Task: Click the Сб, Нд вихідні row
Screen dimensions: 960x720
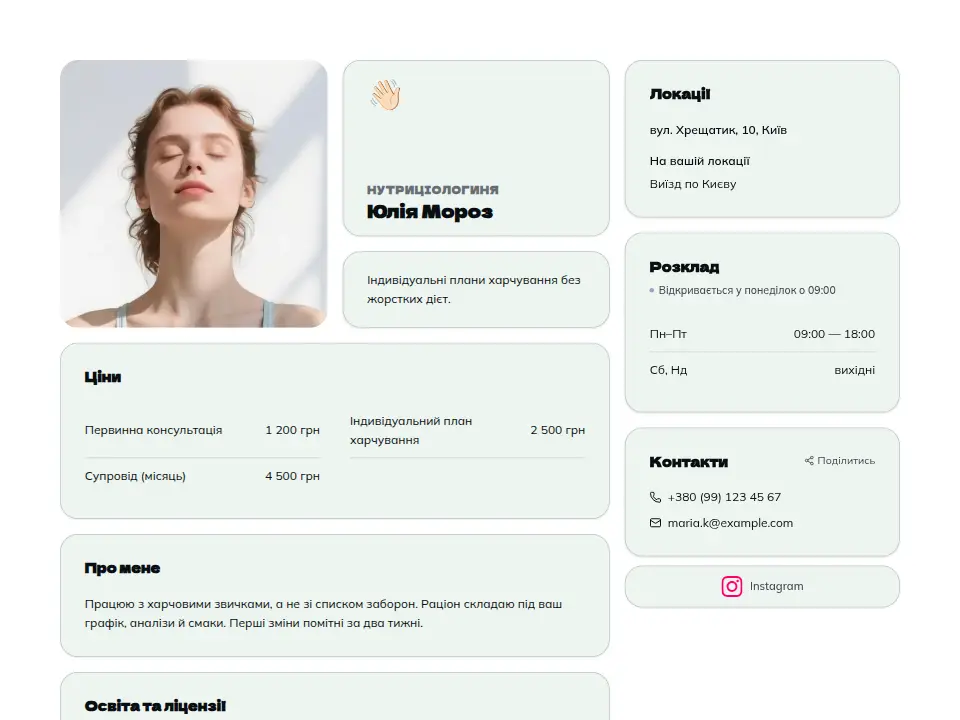Action: click(762, 370)
